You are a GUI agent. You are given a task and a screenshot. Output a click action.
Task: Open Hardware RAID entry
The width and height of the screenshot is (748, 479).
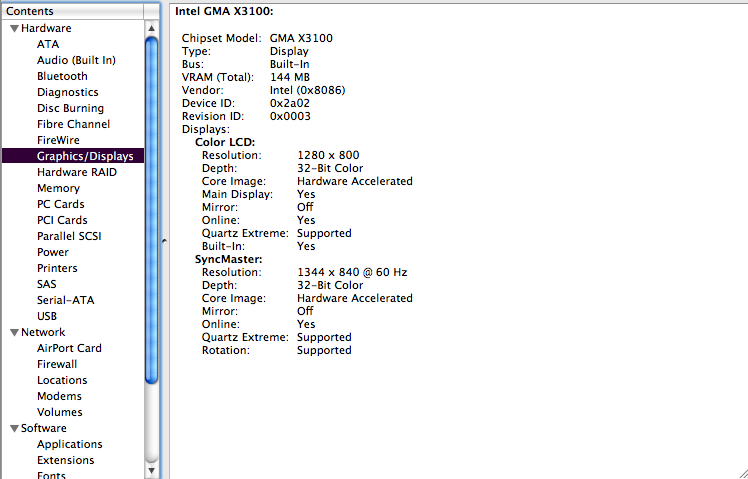(77, 172)
